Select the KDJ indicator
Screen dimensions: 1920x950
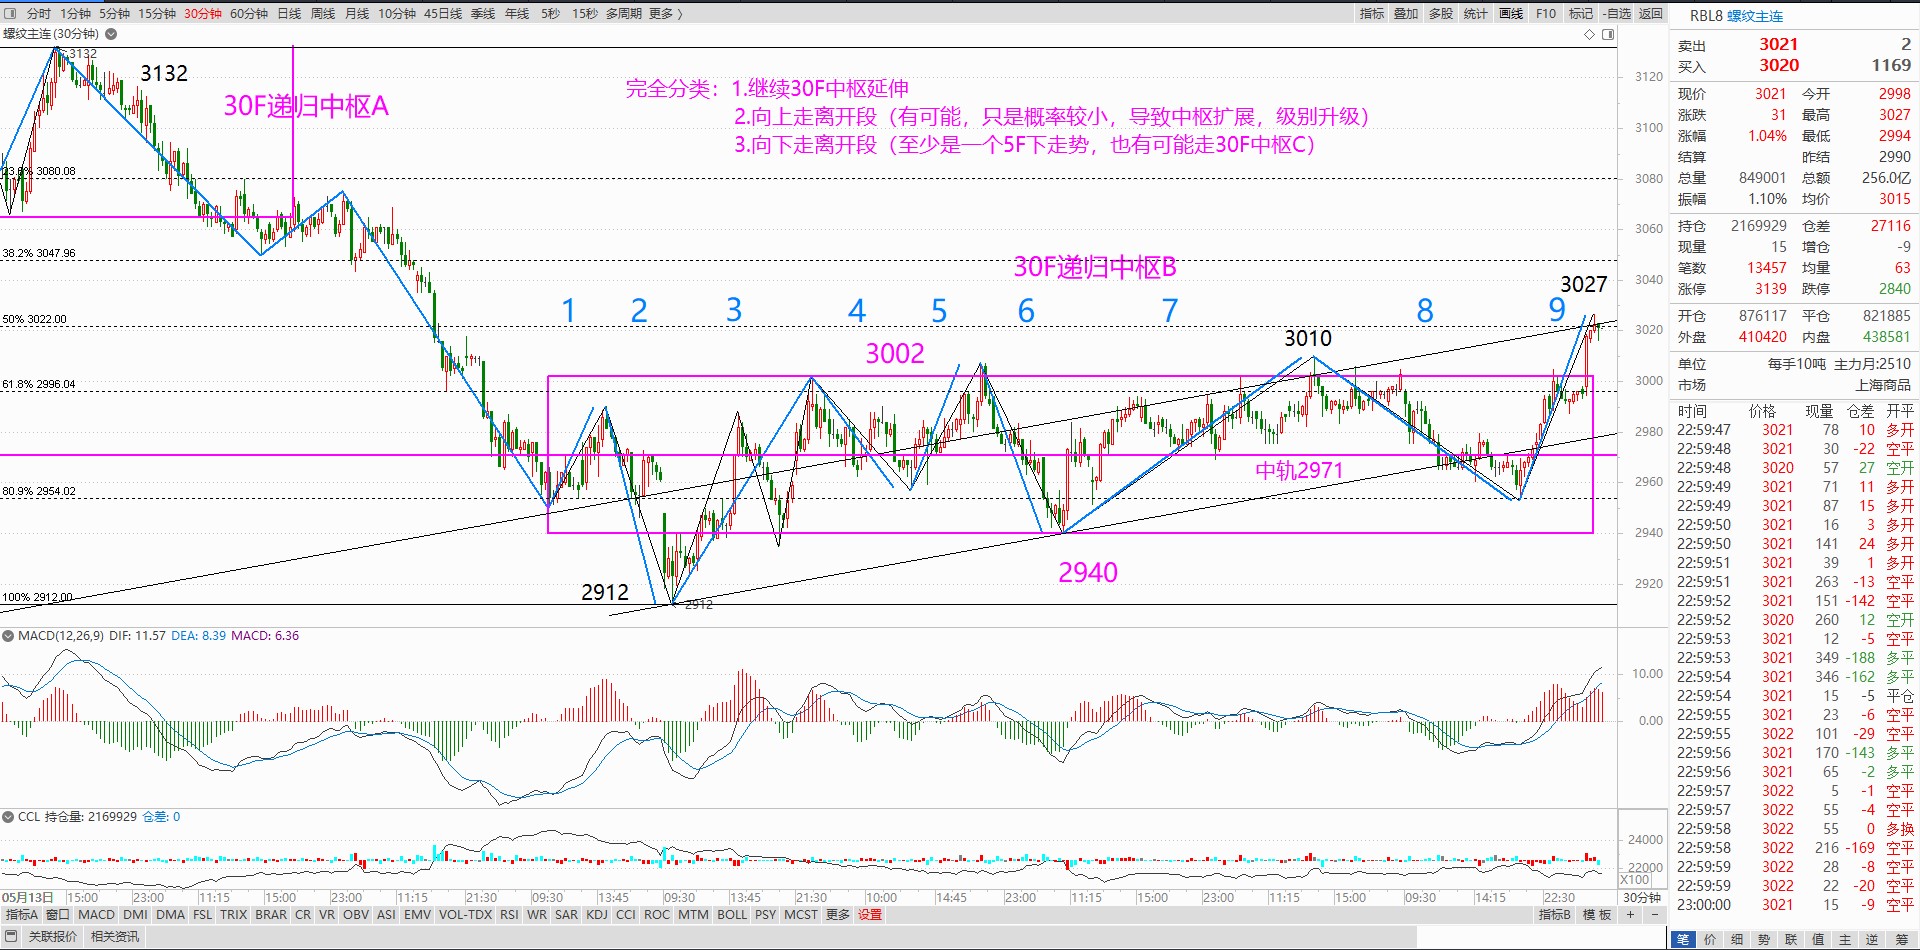tap(597, 915)
